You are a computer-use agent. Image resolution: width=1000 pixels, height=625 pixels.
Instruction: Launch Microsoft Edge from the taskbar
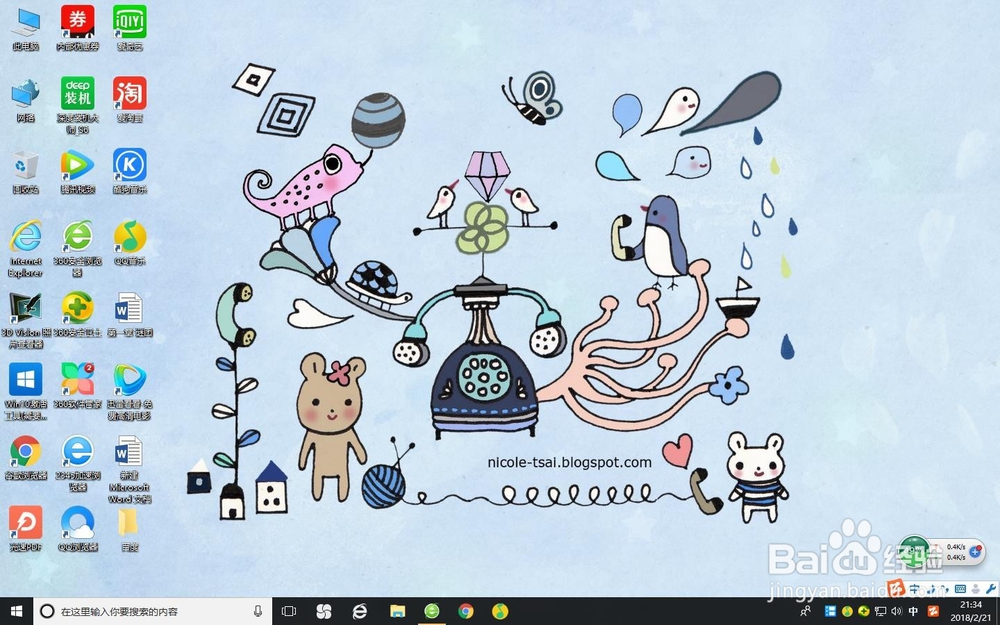pos(360,611)
